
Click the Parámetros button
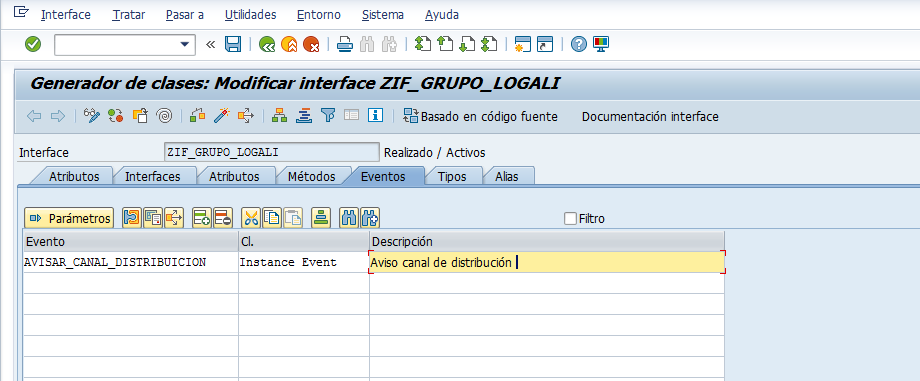point(69,218)
